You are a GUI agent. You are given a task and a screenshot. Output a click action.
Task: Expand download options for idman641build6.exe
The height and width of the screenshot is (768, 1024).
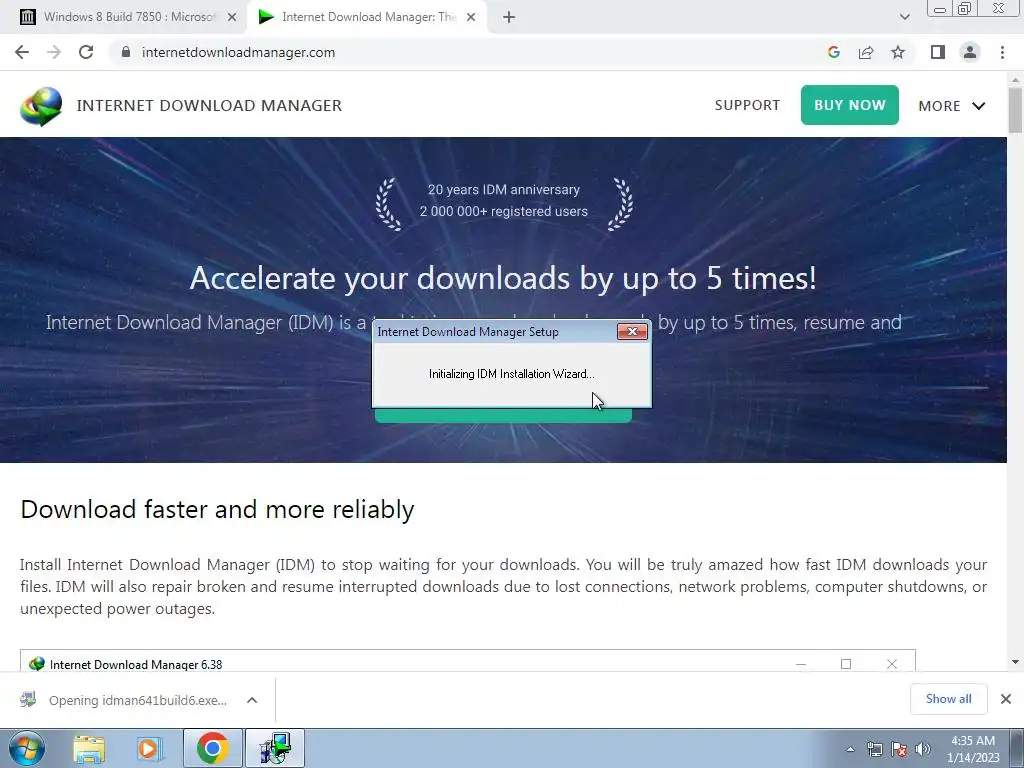[252, 700]
